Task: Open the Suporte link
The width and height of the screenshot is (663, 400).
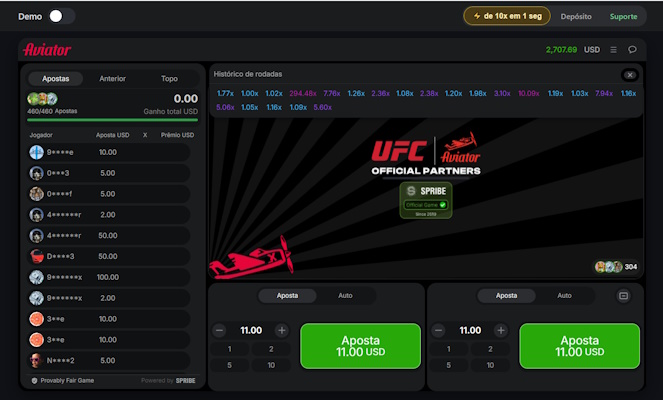Action: [623, 16]
